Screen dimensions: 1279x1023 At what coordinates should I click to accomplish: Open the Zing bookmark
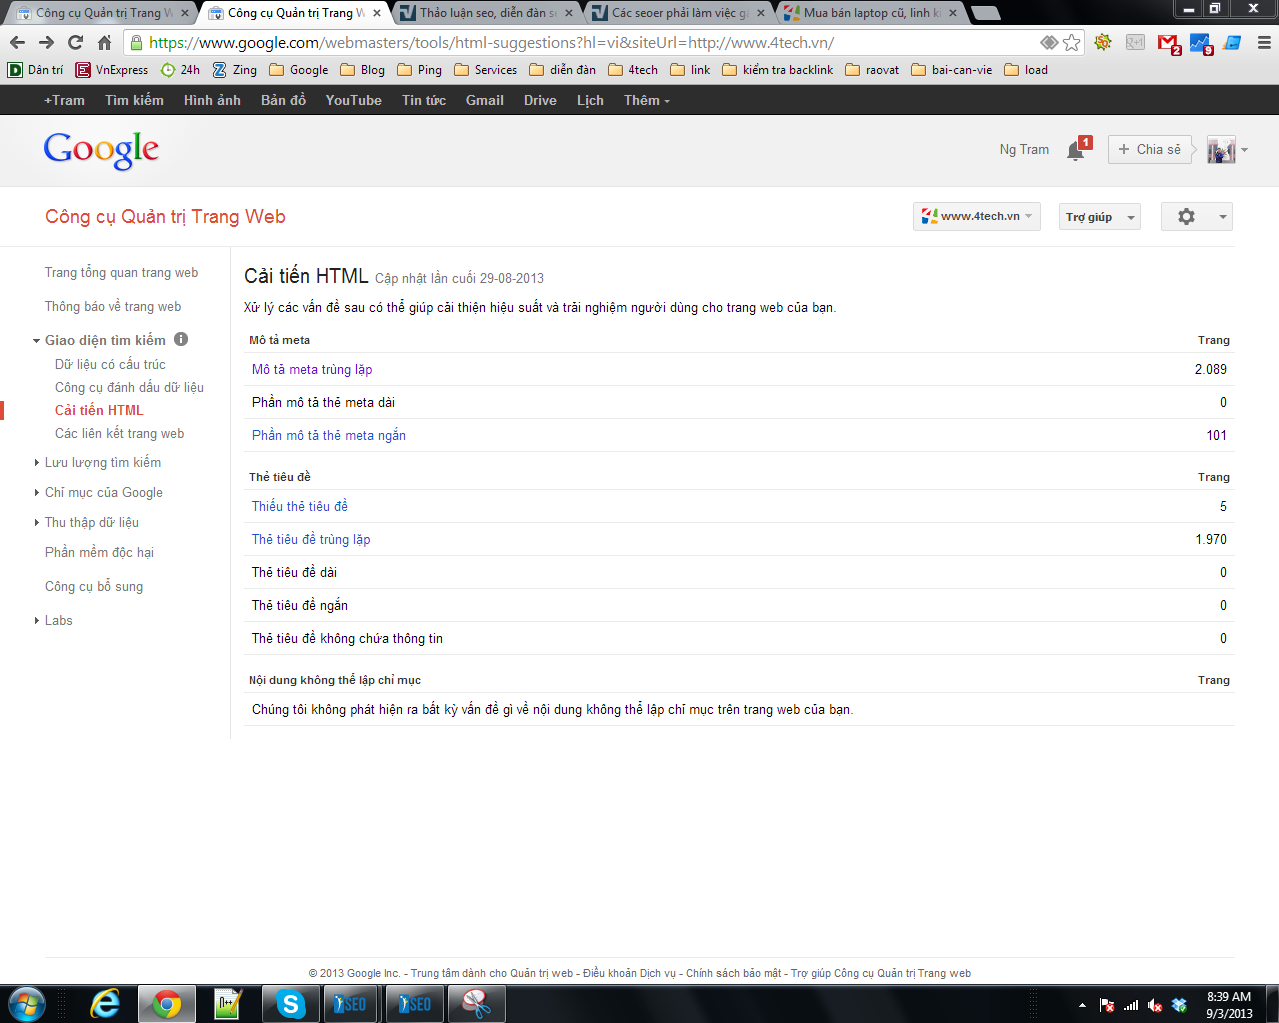234,70
